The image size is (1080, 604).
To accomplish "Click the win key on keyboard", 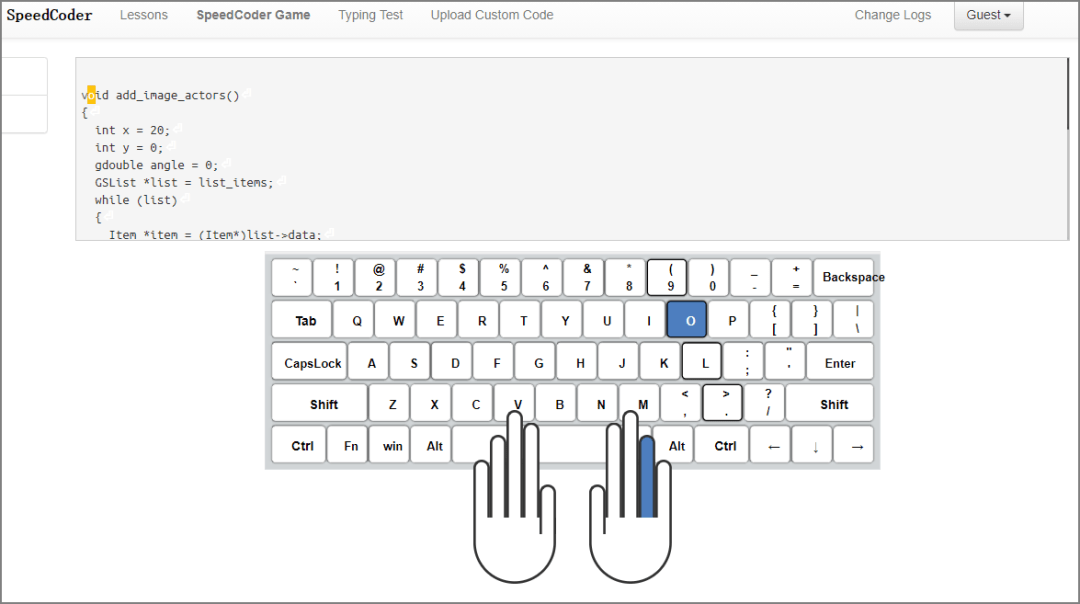I will tap(392, 446).
